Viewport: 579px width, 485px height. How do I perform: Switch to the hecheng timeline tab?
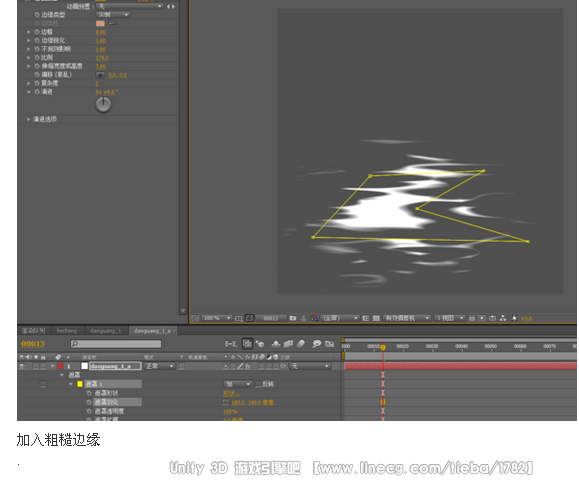click(67, 331)
